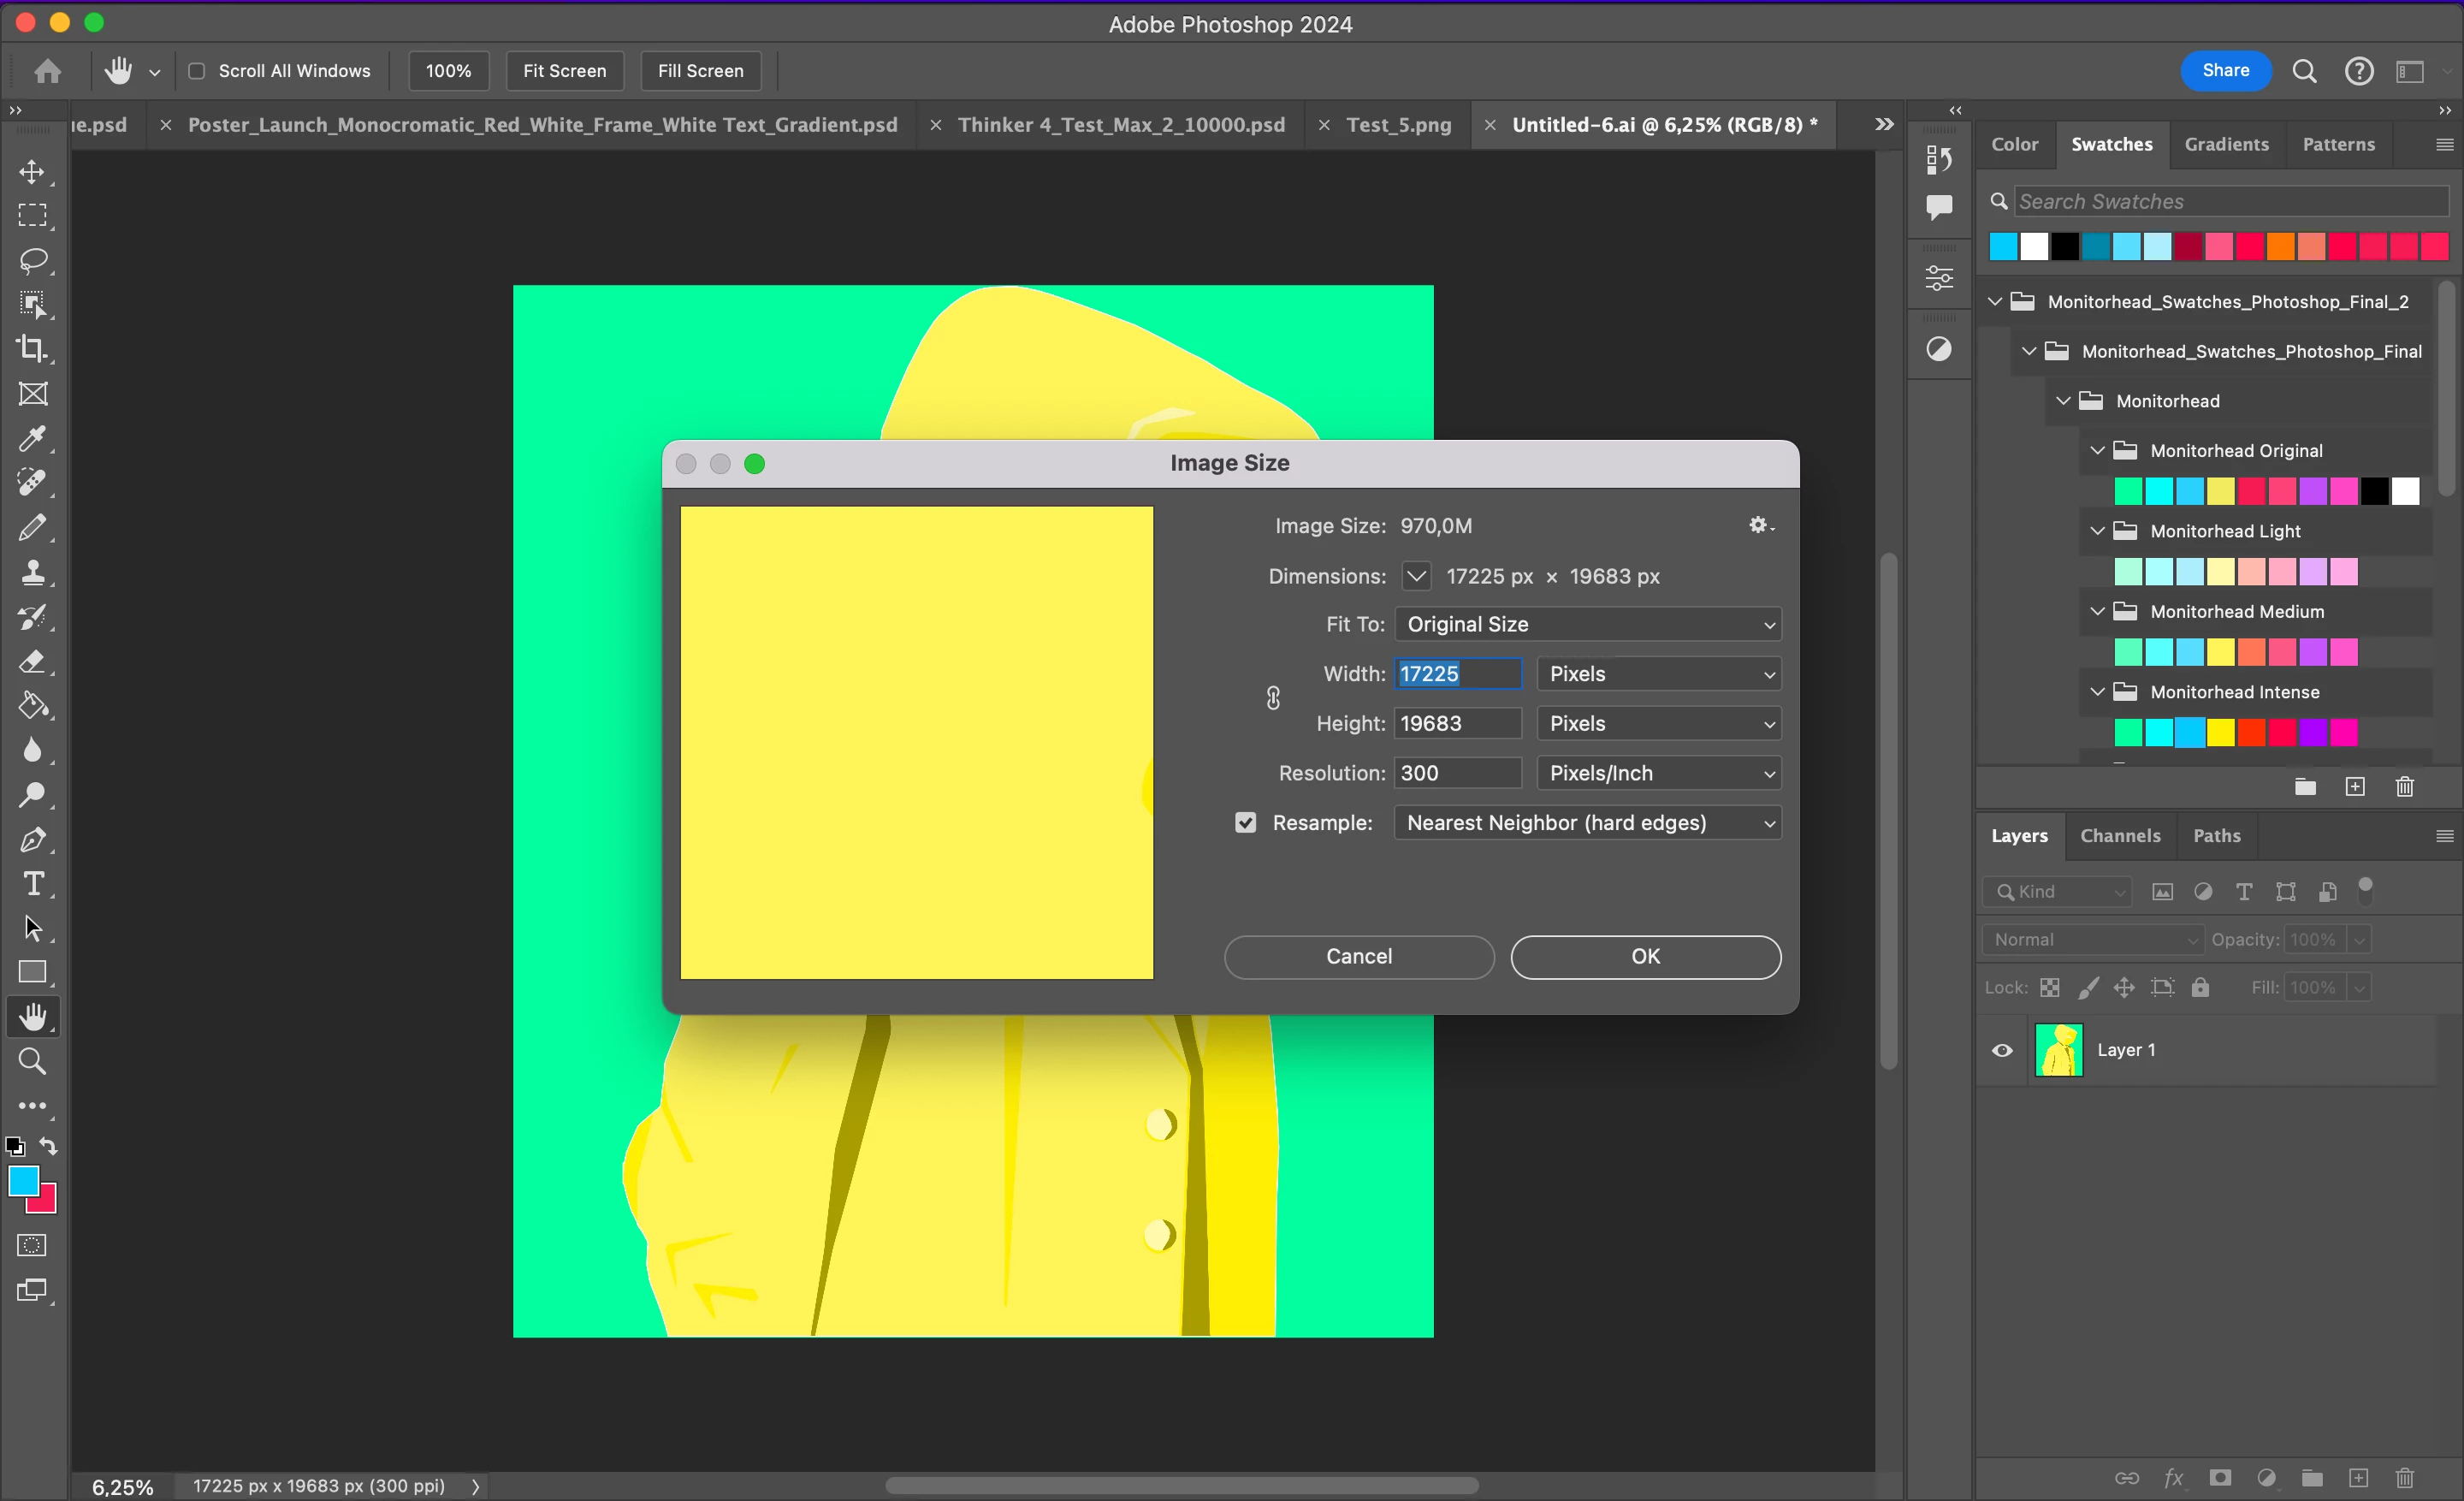Select the Crop tool
2464x1501 pixels.
(x=32, y=349)
